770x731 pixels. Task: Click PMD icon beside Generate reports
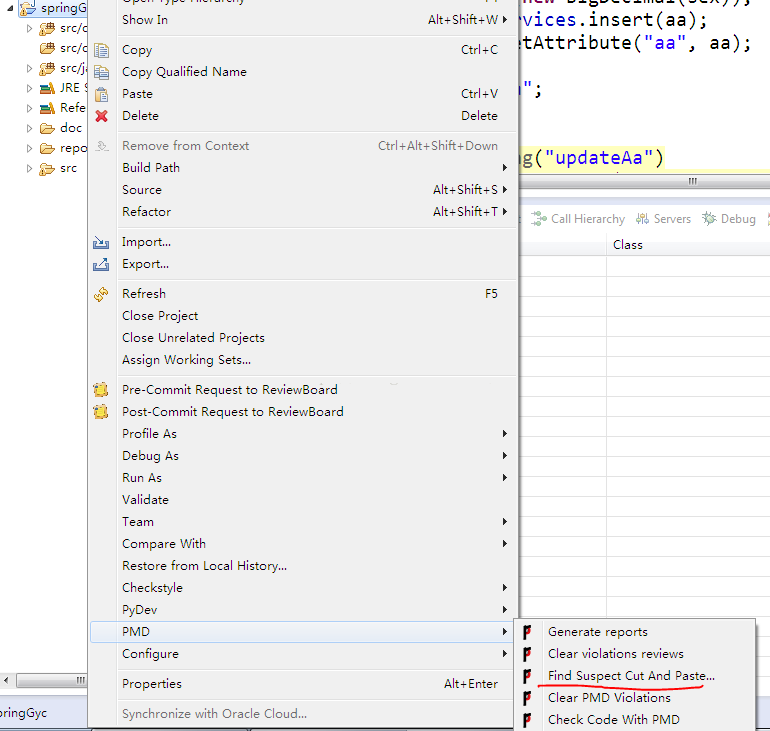(527, 632)
